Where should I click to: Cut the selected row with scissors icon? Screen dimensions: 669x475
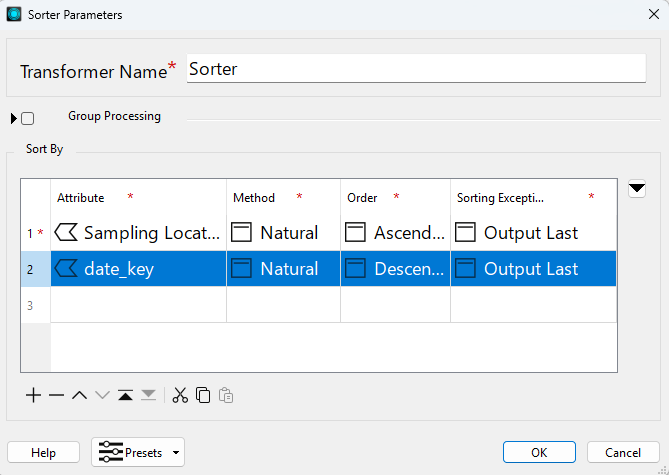pyautogui.click(x=180, y=395)
